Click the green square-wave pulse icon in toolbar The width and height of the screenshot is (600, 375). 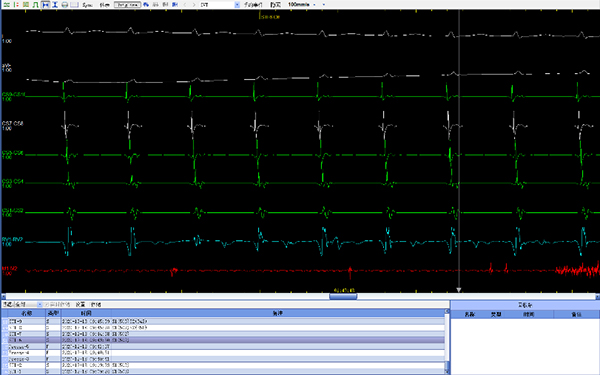click(36, 5)
